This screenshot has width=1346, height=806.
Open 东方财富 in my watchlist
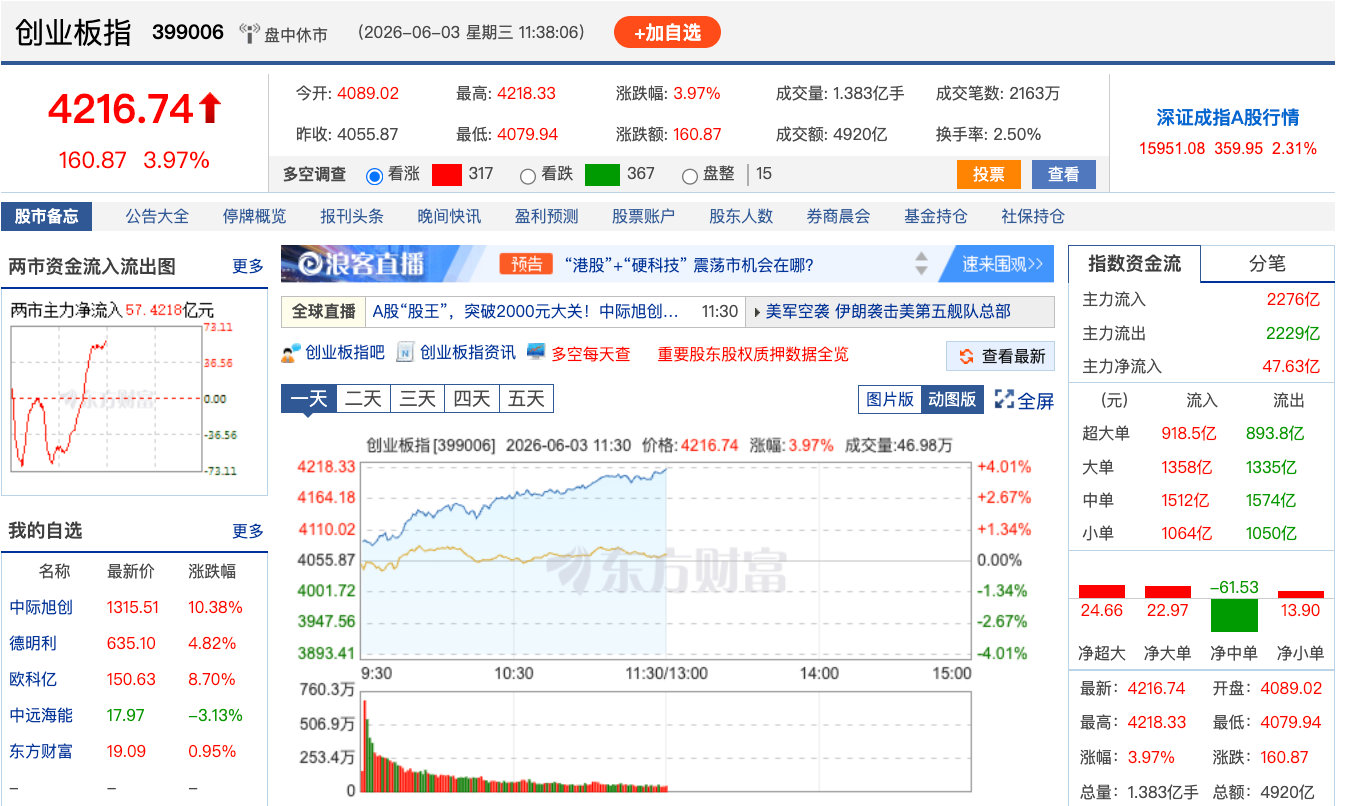41,751
